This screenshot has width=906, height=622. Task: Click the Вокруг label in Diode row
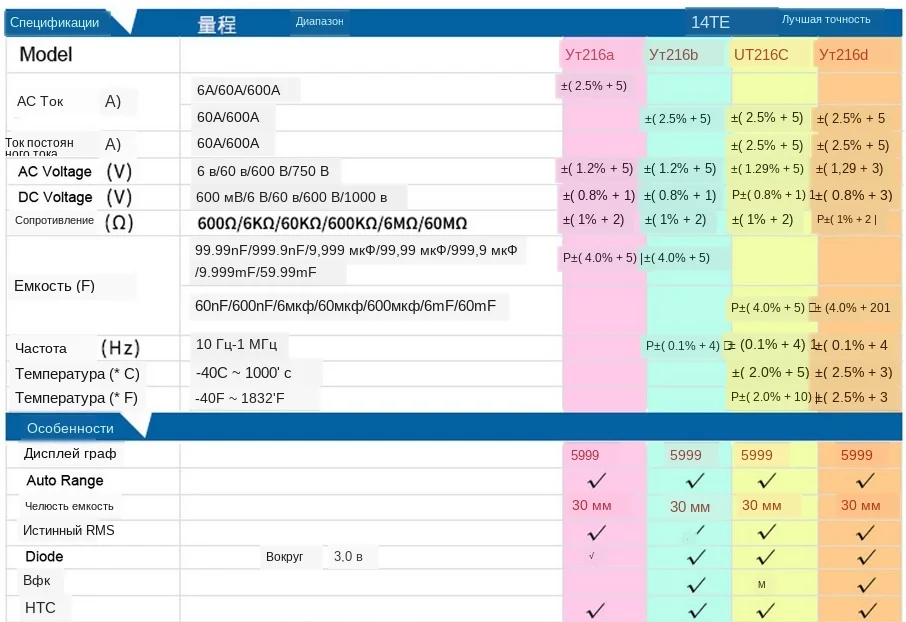(284, 557)
